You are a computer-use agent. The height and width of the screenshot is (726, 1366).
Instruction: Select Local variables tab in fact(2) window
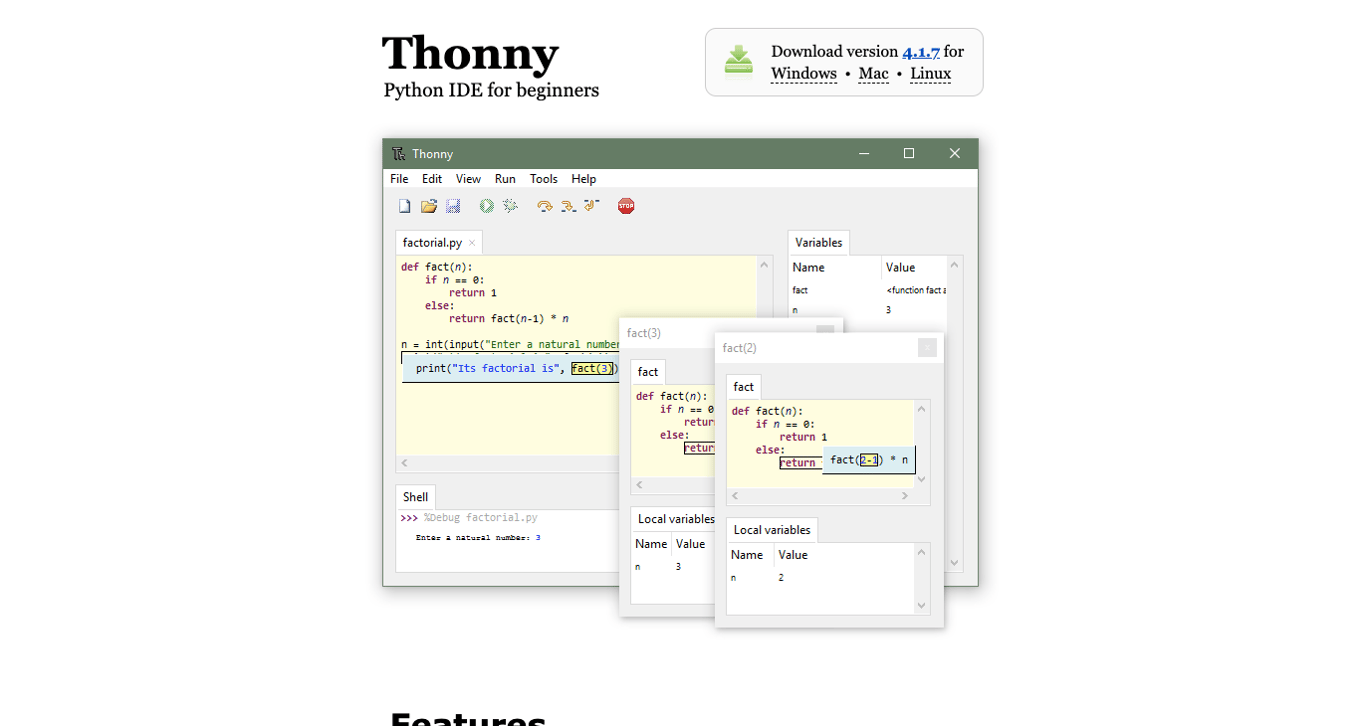click(772, 530)
